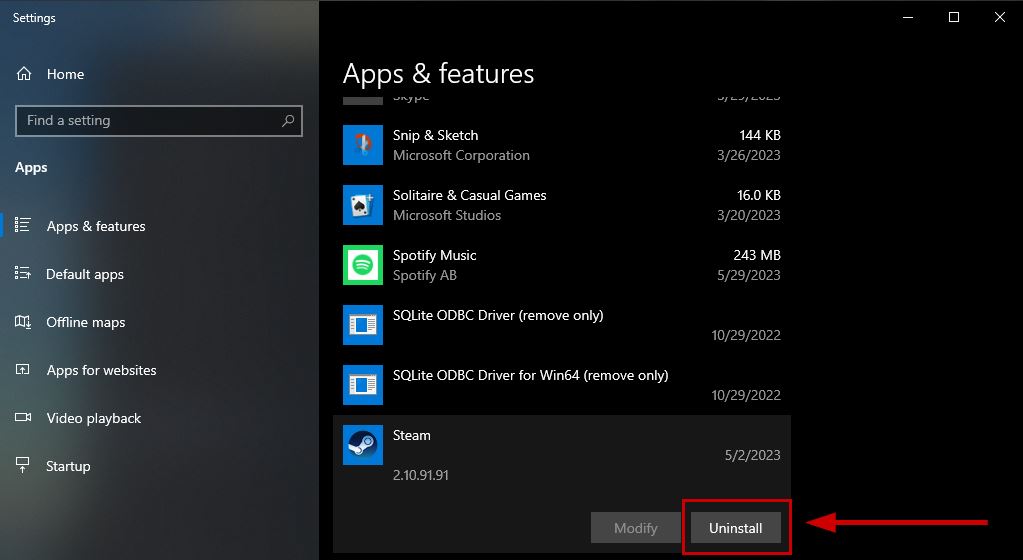Click the 3/20/2023 install date
The image size is (1023, 560).
click(x=749, y=215)
